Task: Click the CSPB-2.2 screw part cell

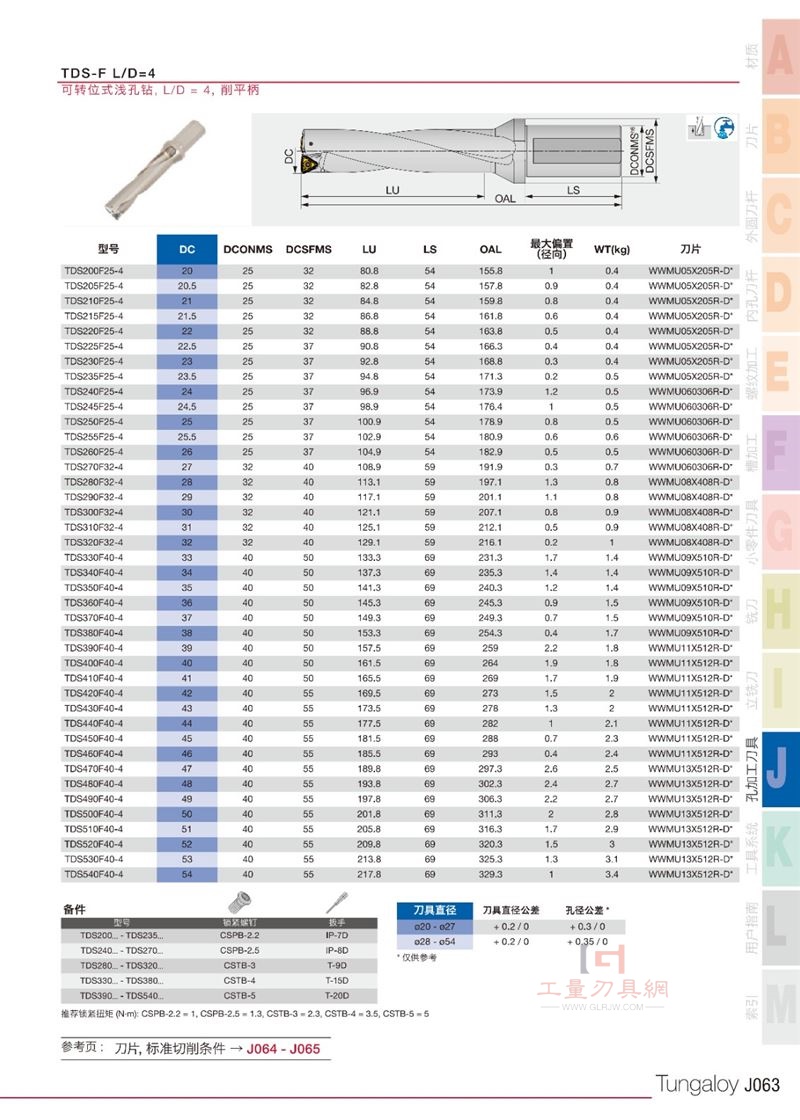Action: tap(240, 936)
